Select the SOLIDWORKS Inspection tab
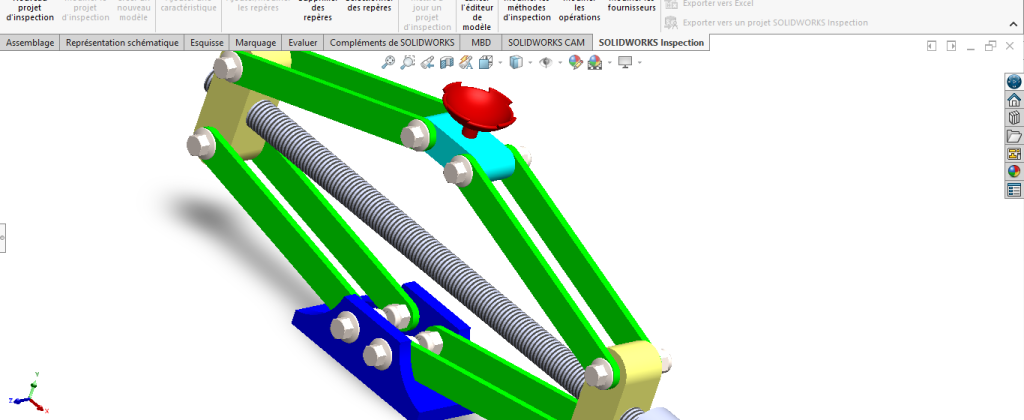 [x=651, y=42]
